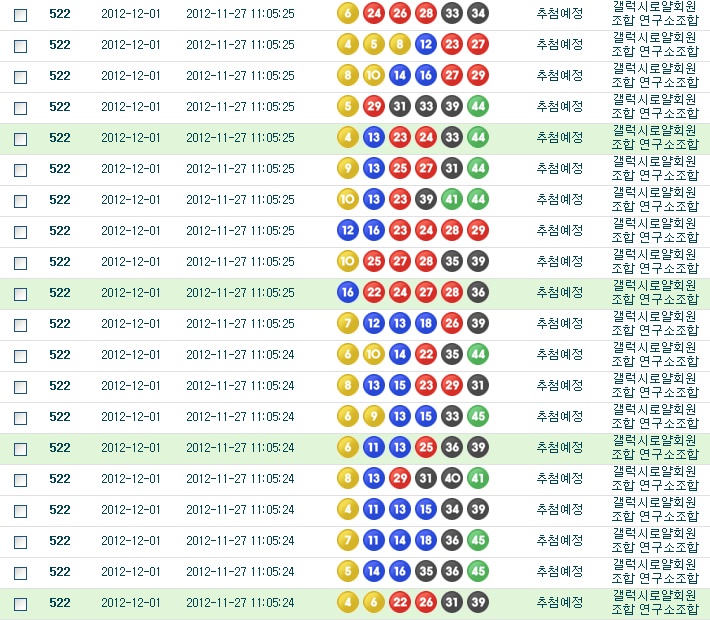Image resolution: width=710 pixels, height=620 pixels.
Task: Click yellow ball 9 in row 9-13-25-27-31-44
Action: [x=347, y=169]
